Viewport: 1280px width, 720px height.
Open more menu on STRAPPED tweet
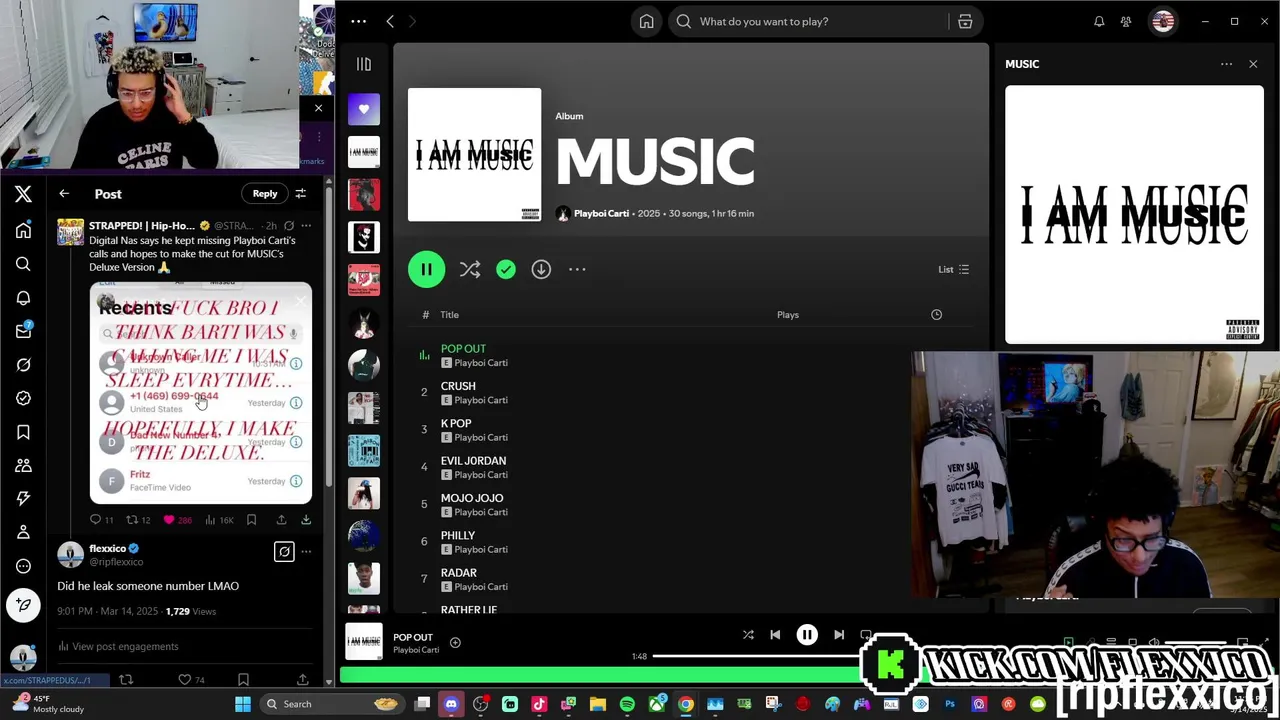pos(306,226)
